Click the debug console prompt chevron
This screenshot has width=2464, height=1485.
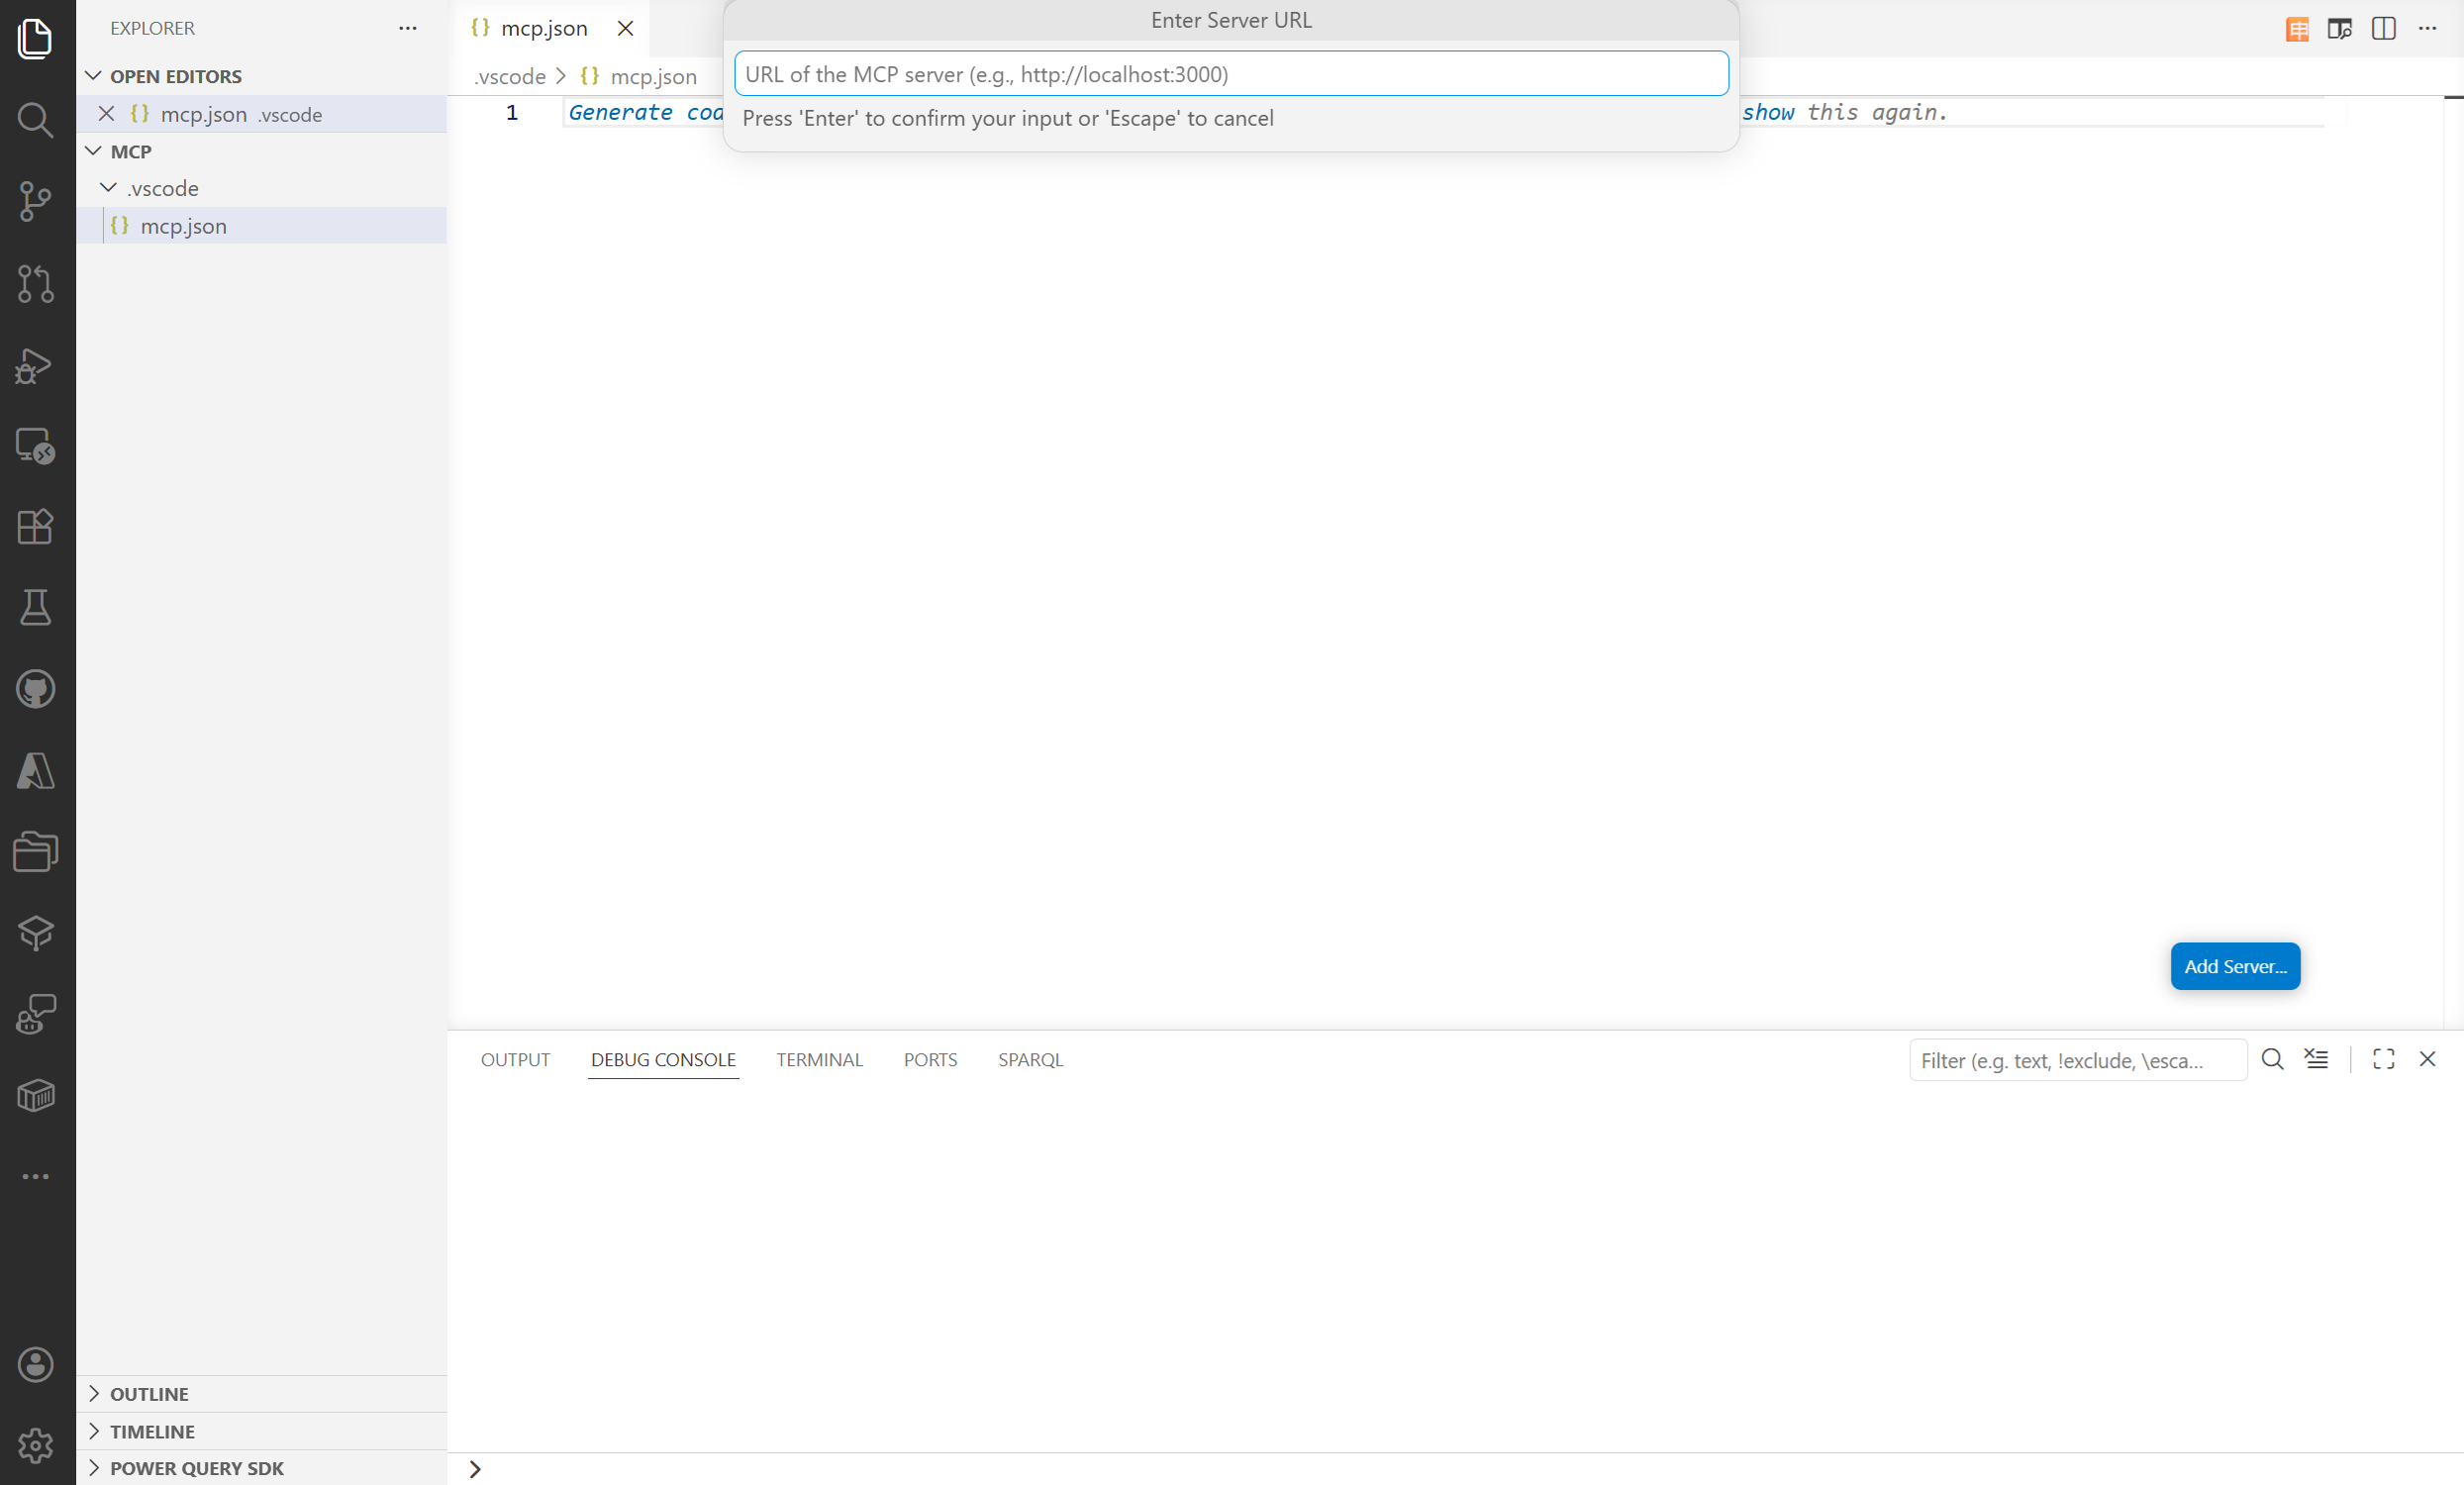[x=475, y=1469]
